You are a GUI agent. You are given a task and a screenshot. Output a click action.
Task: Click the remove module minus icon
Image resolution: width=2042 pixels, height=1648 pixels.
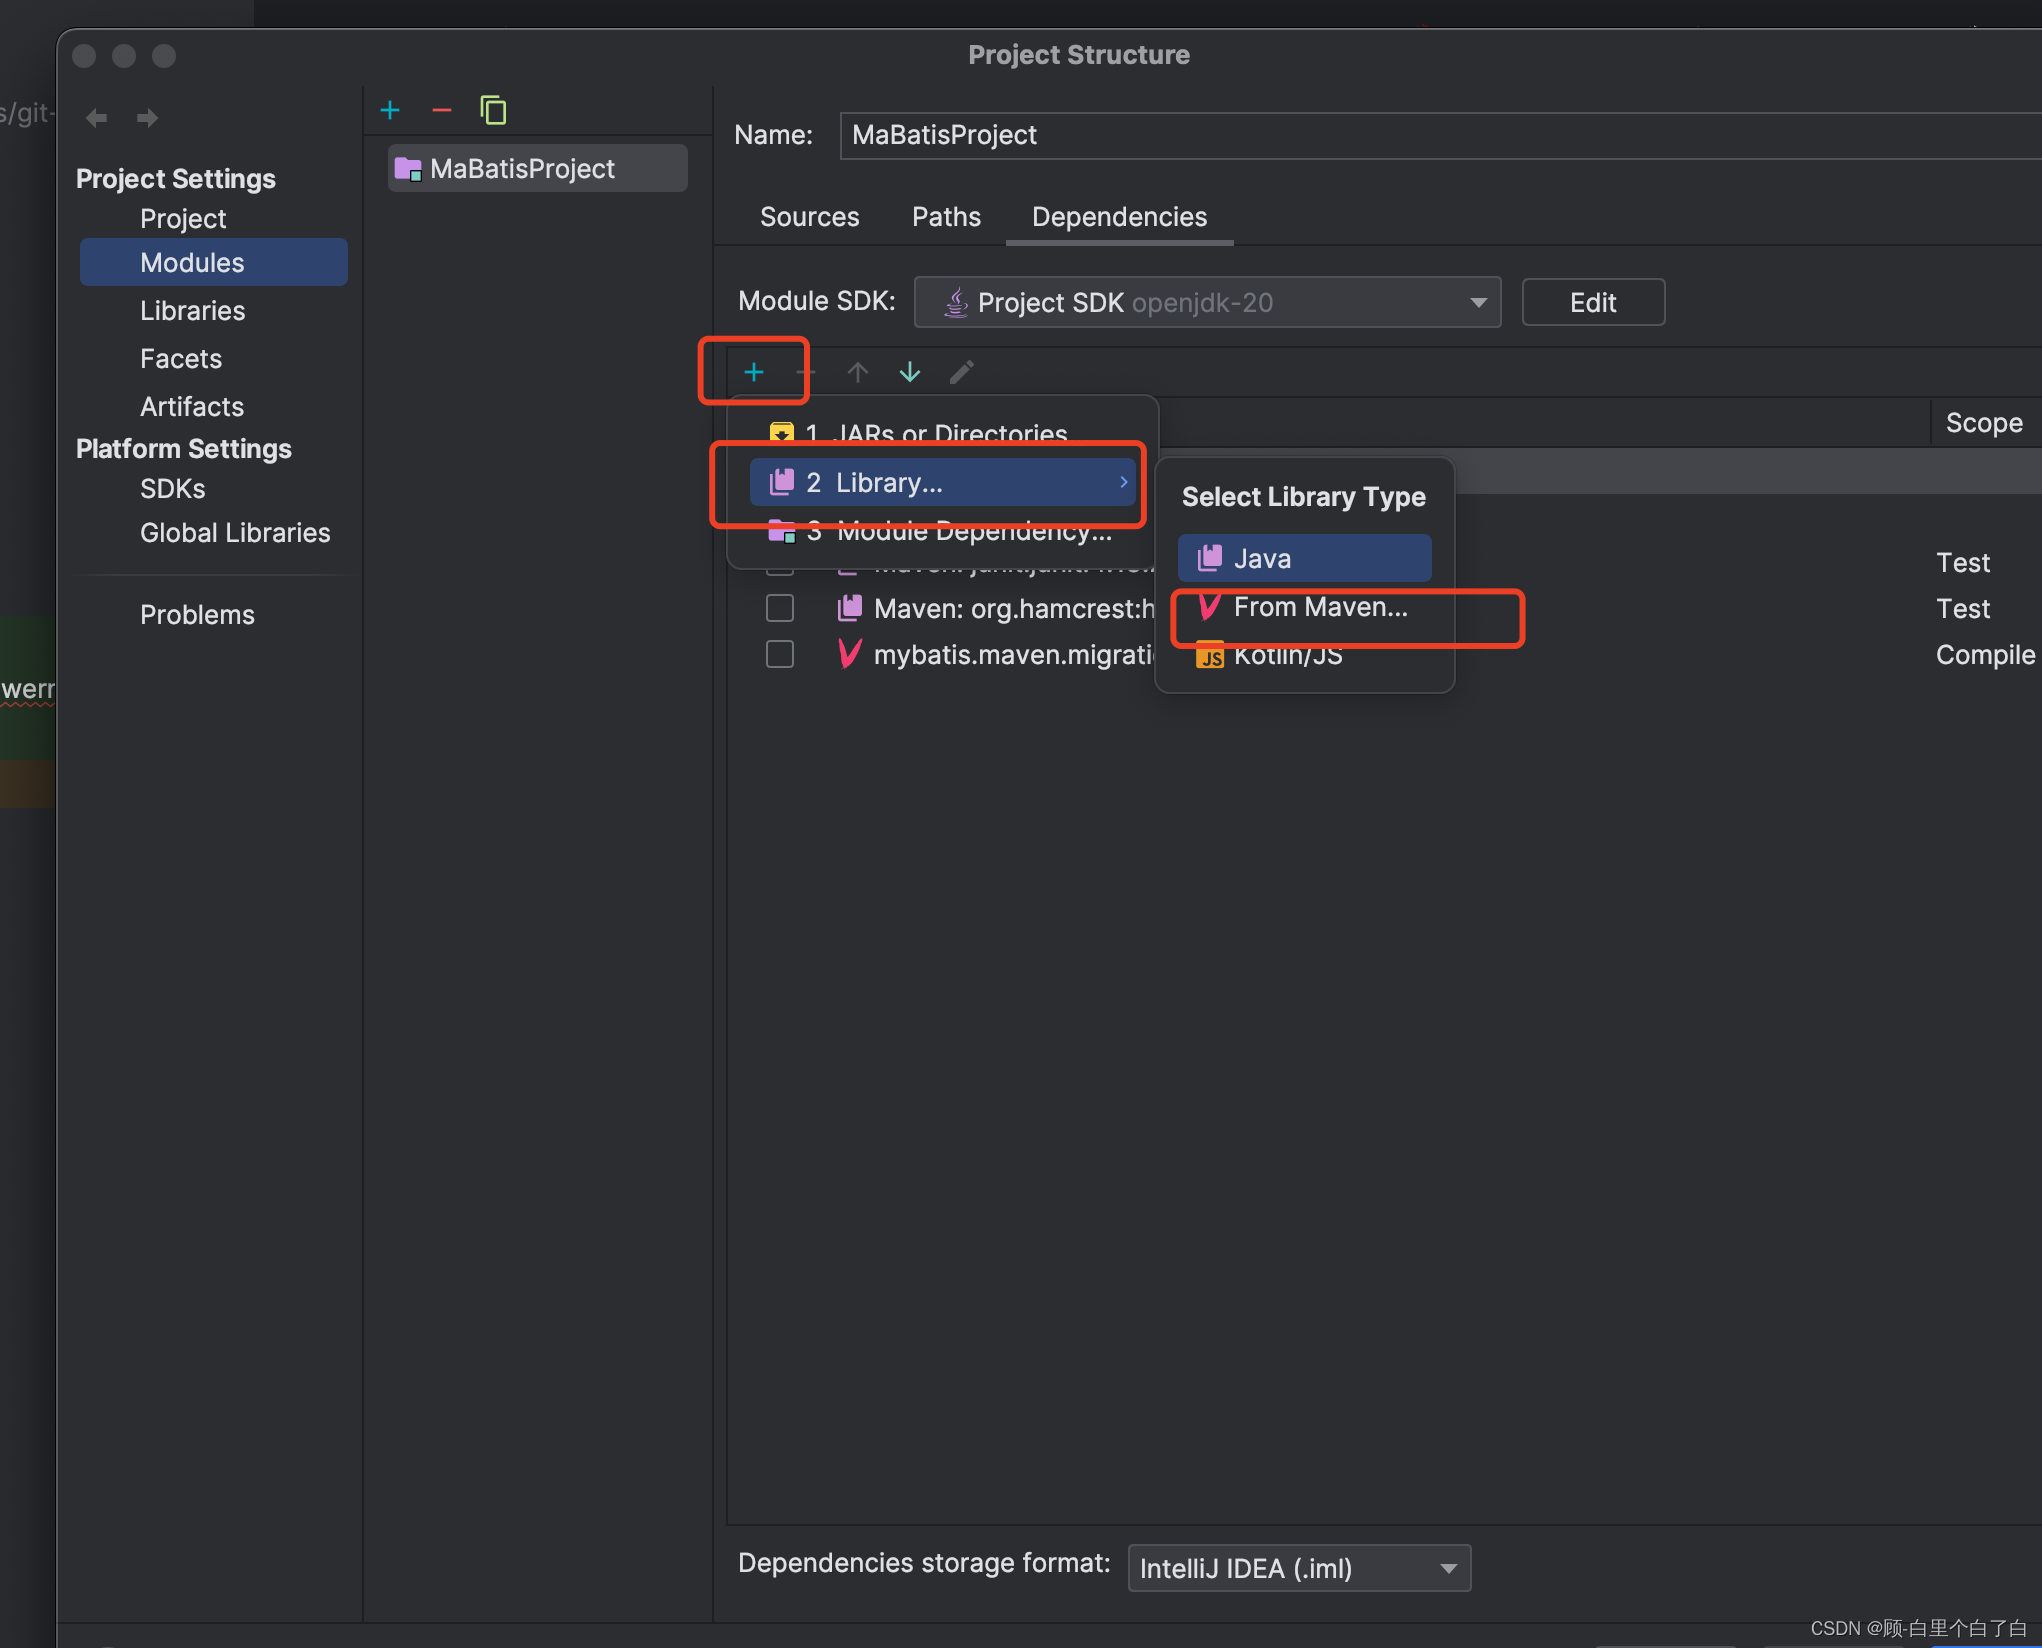tap(441, 110)
